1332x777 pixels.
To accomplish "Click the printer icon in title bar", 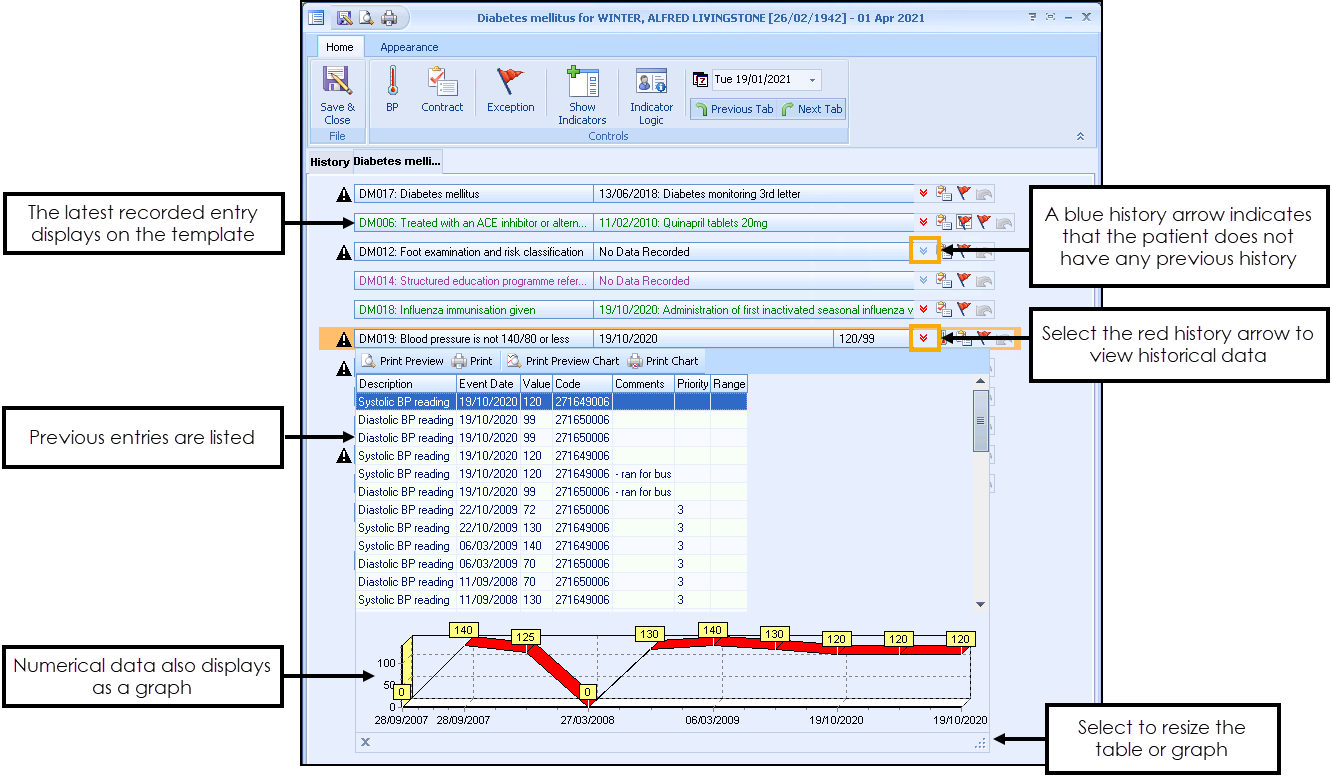I will [389, 17].
